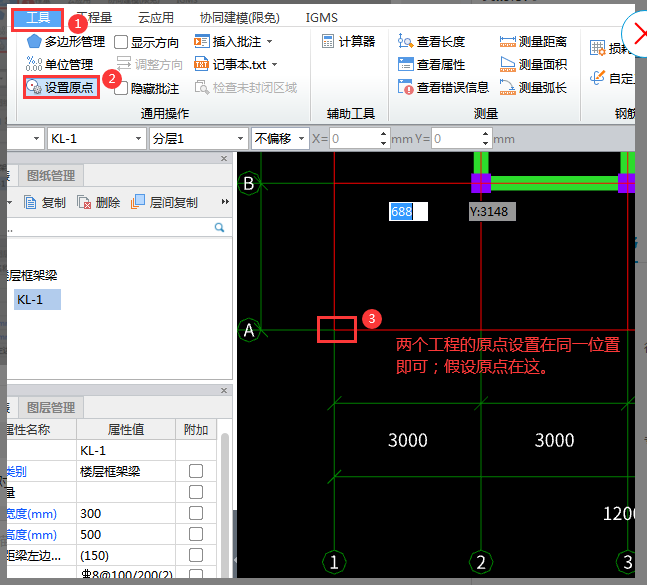Click the 属性值 column header
Image resolution: width=647 pixels, height=585 pixels.
coord(126,429)
